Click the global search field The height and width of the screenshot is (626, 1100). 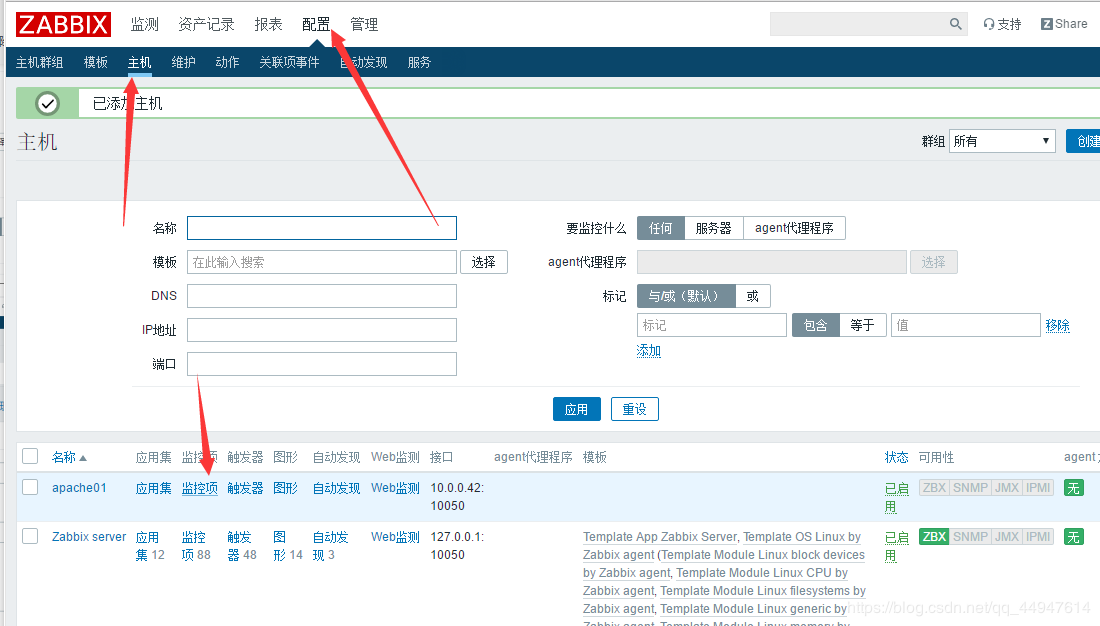click(868, 24)
